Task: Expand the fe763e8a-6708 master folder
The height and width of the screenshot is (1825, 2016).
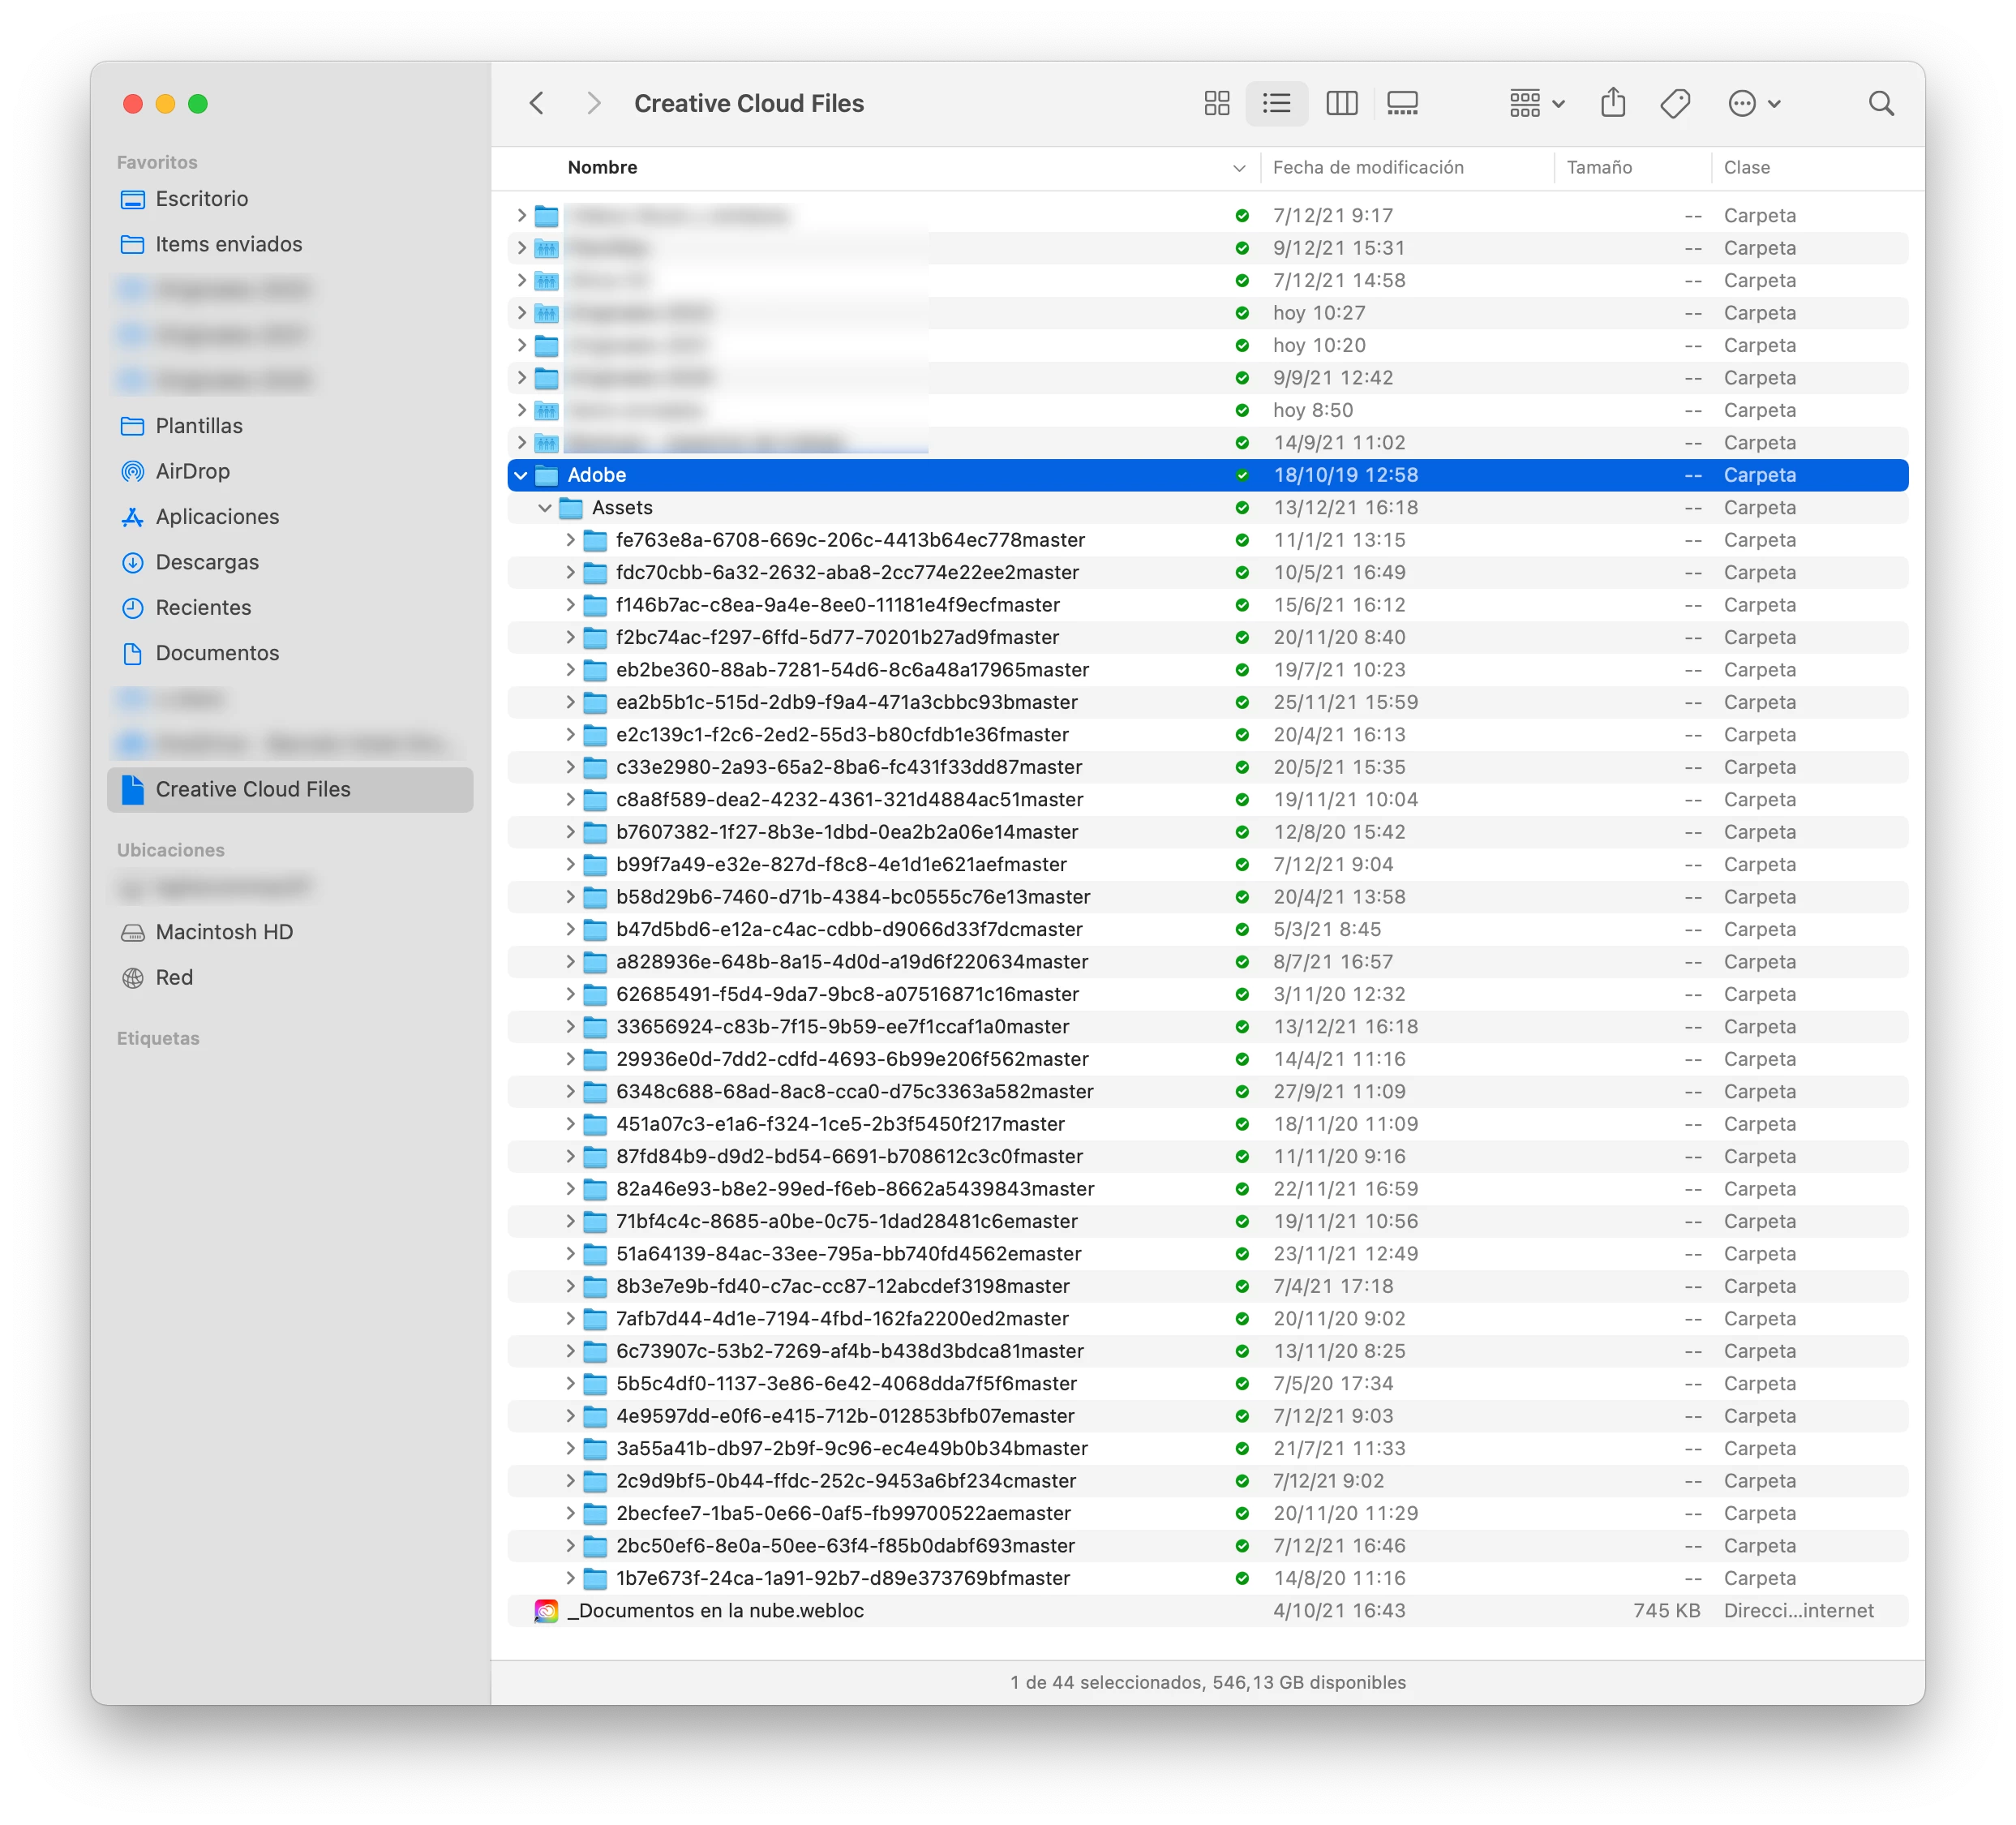Action: point(570,540)
